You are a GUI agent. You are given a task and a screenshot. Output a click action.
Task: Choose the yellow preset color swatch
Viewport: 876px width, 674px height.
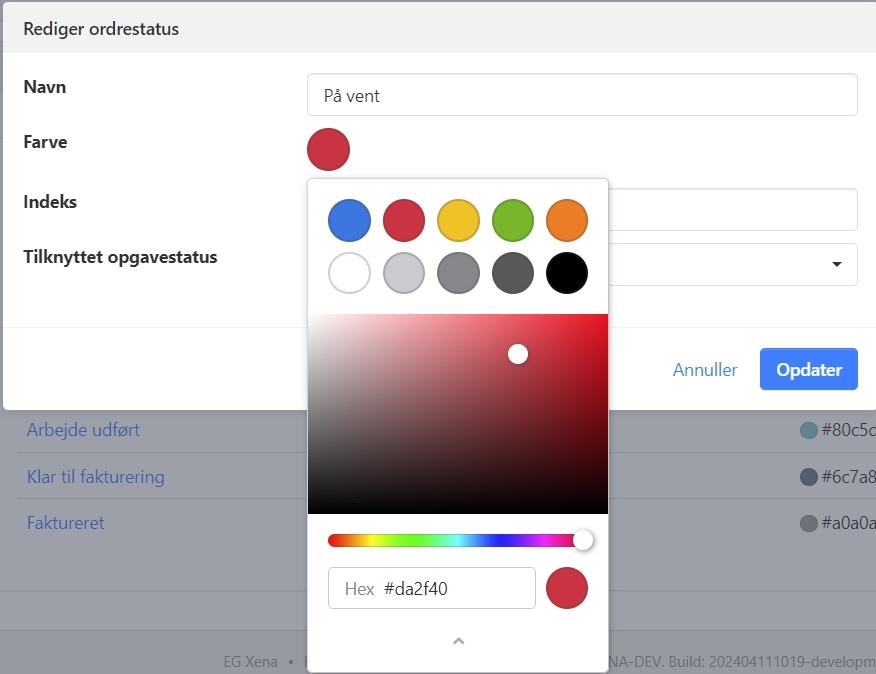[458, 220]
